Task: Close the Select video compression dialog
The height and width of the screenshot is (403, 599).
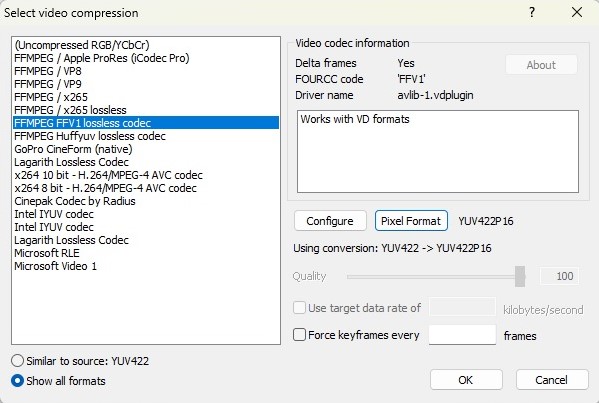Action: click(577, 12)
